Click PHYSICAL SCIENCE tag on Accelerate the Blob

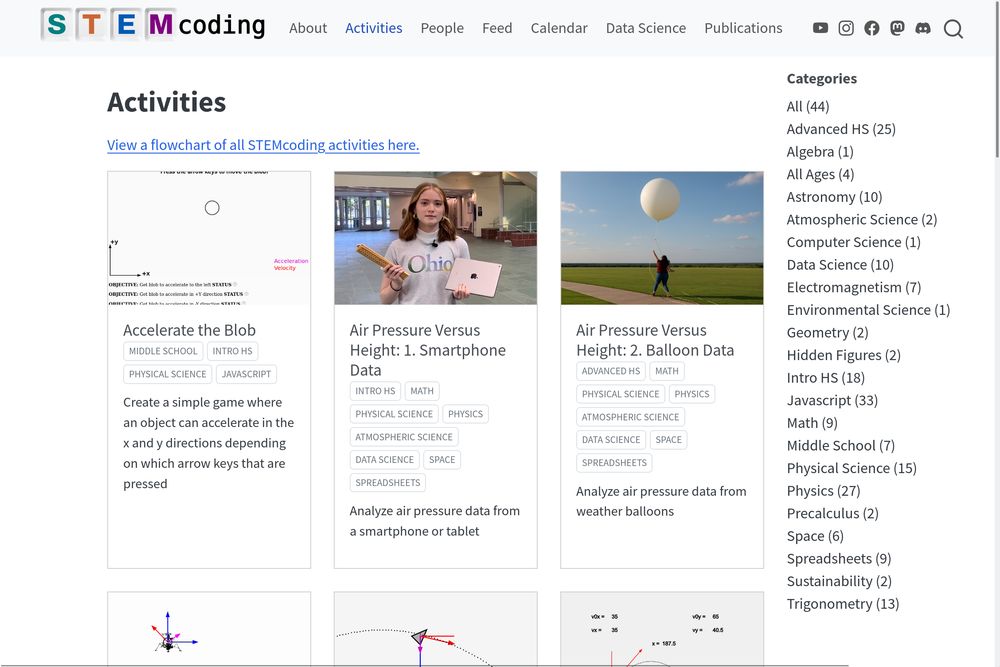168,374
